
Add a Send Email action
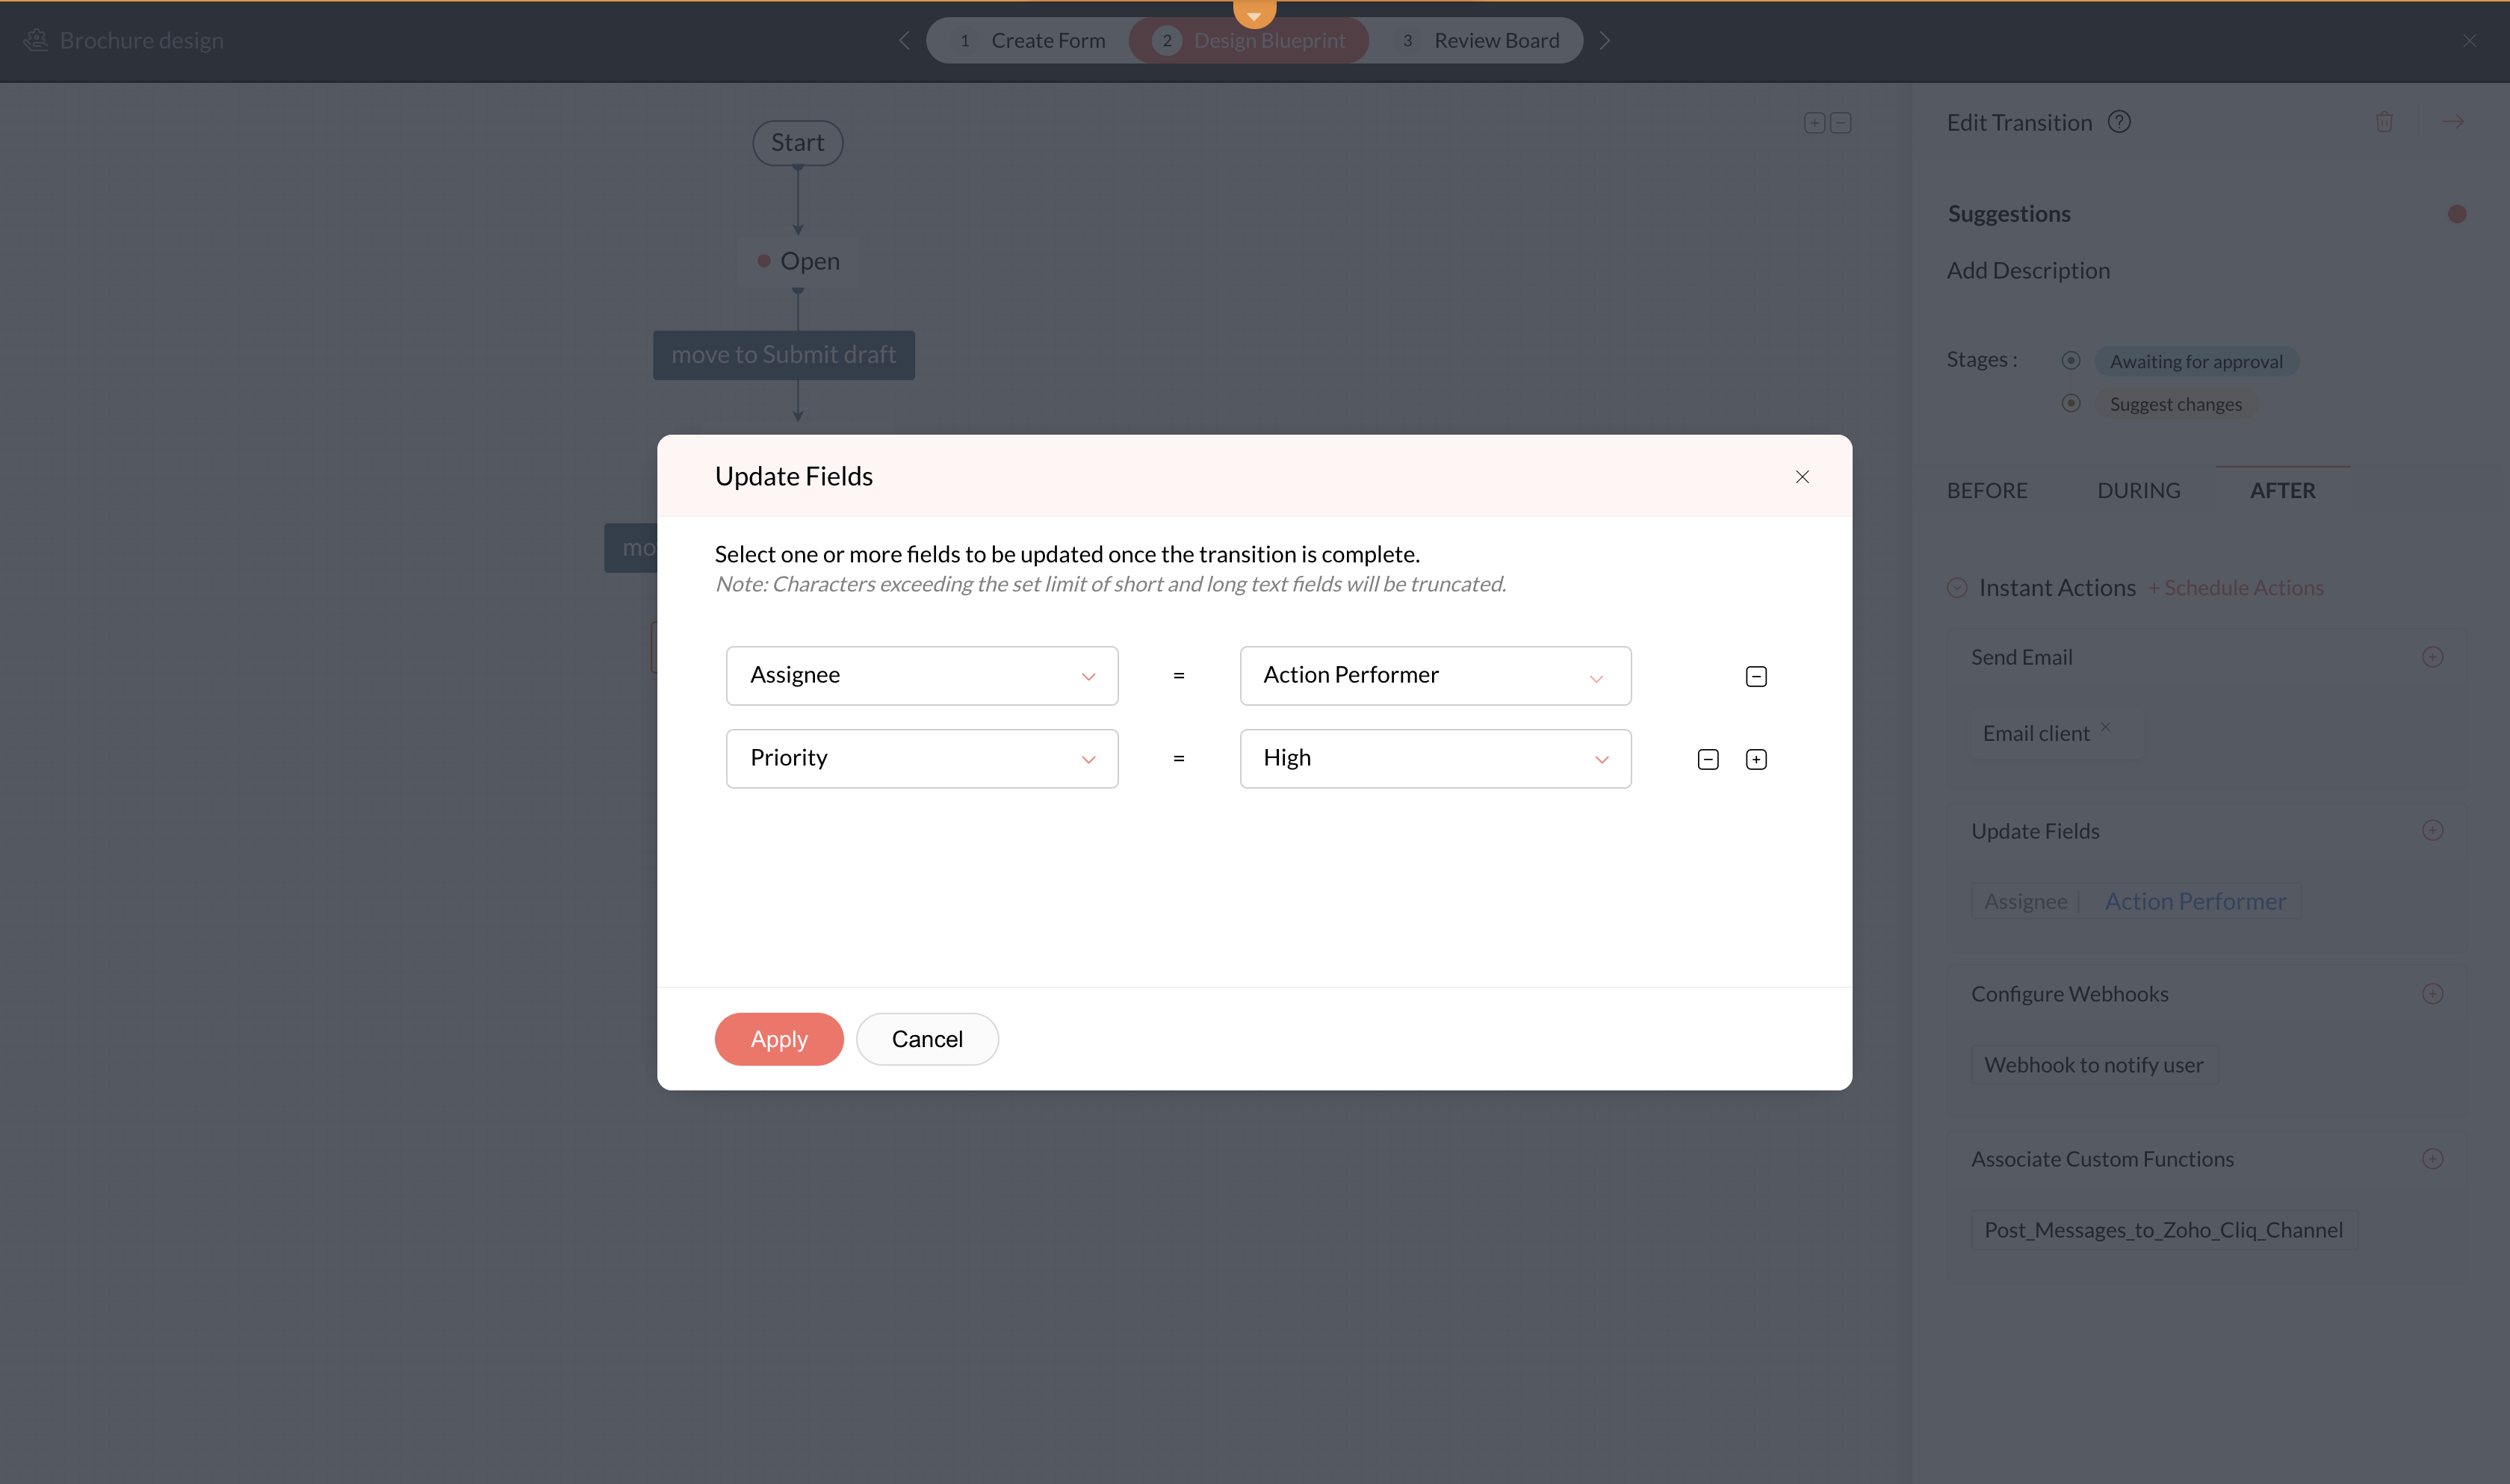pyautogui.click(x=2432, y=657)
